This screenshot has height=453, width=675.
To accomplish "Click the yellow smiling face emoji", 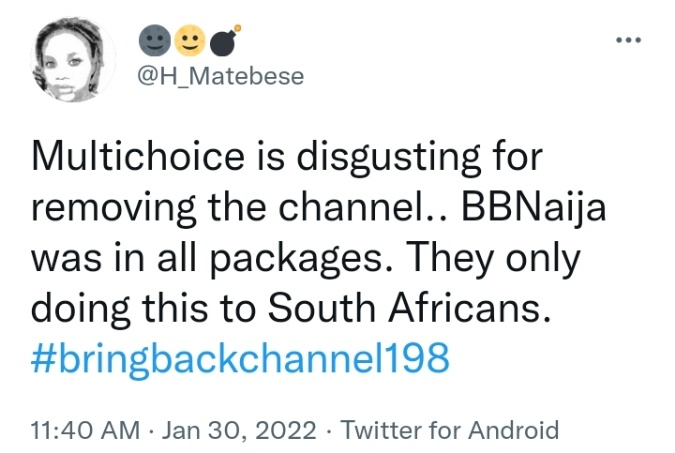I will pos(189,40).
